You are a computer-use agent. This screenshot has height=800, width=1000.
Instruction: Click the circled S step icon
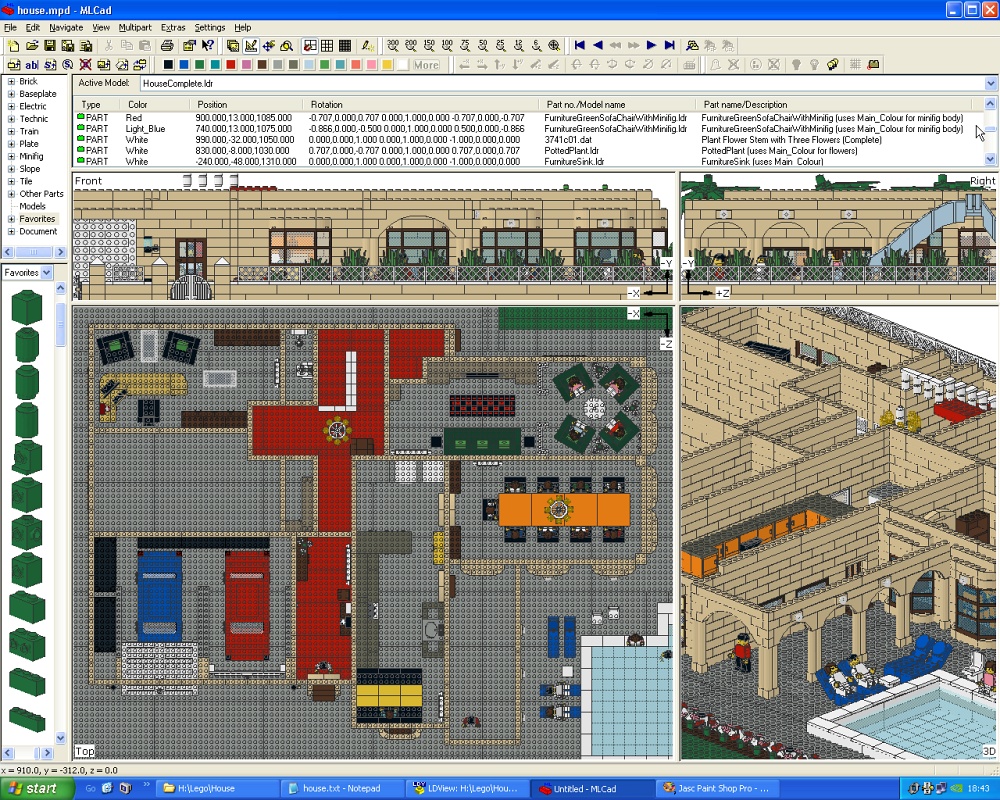pyautogui.click(x=68, y=64)
